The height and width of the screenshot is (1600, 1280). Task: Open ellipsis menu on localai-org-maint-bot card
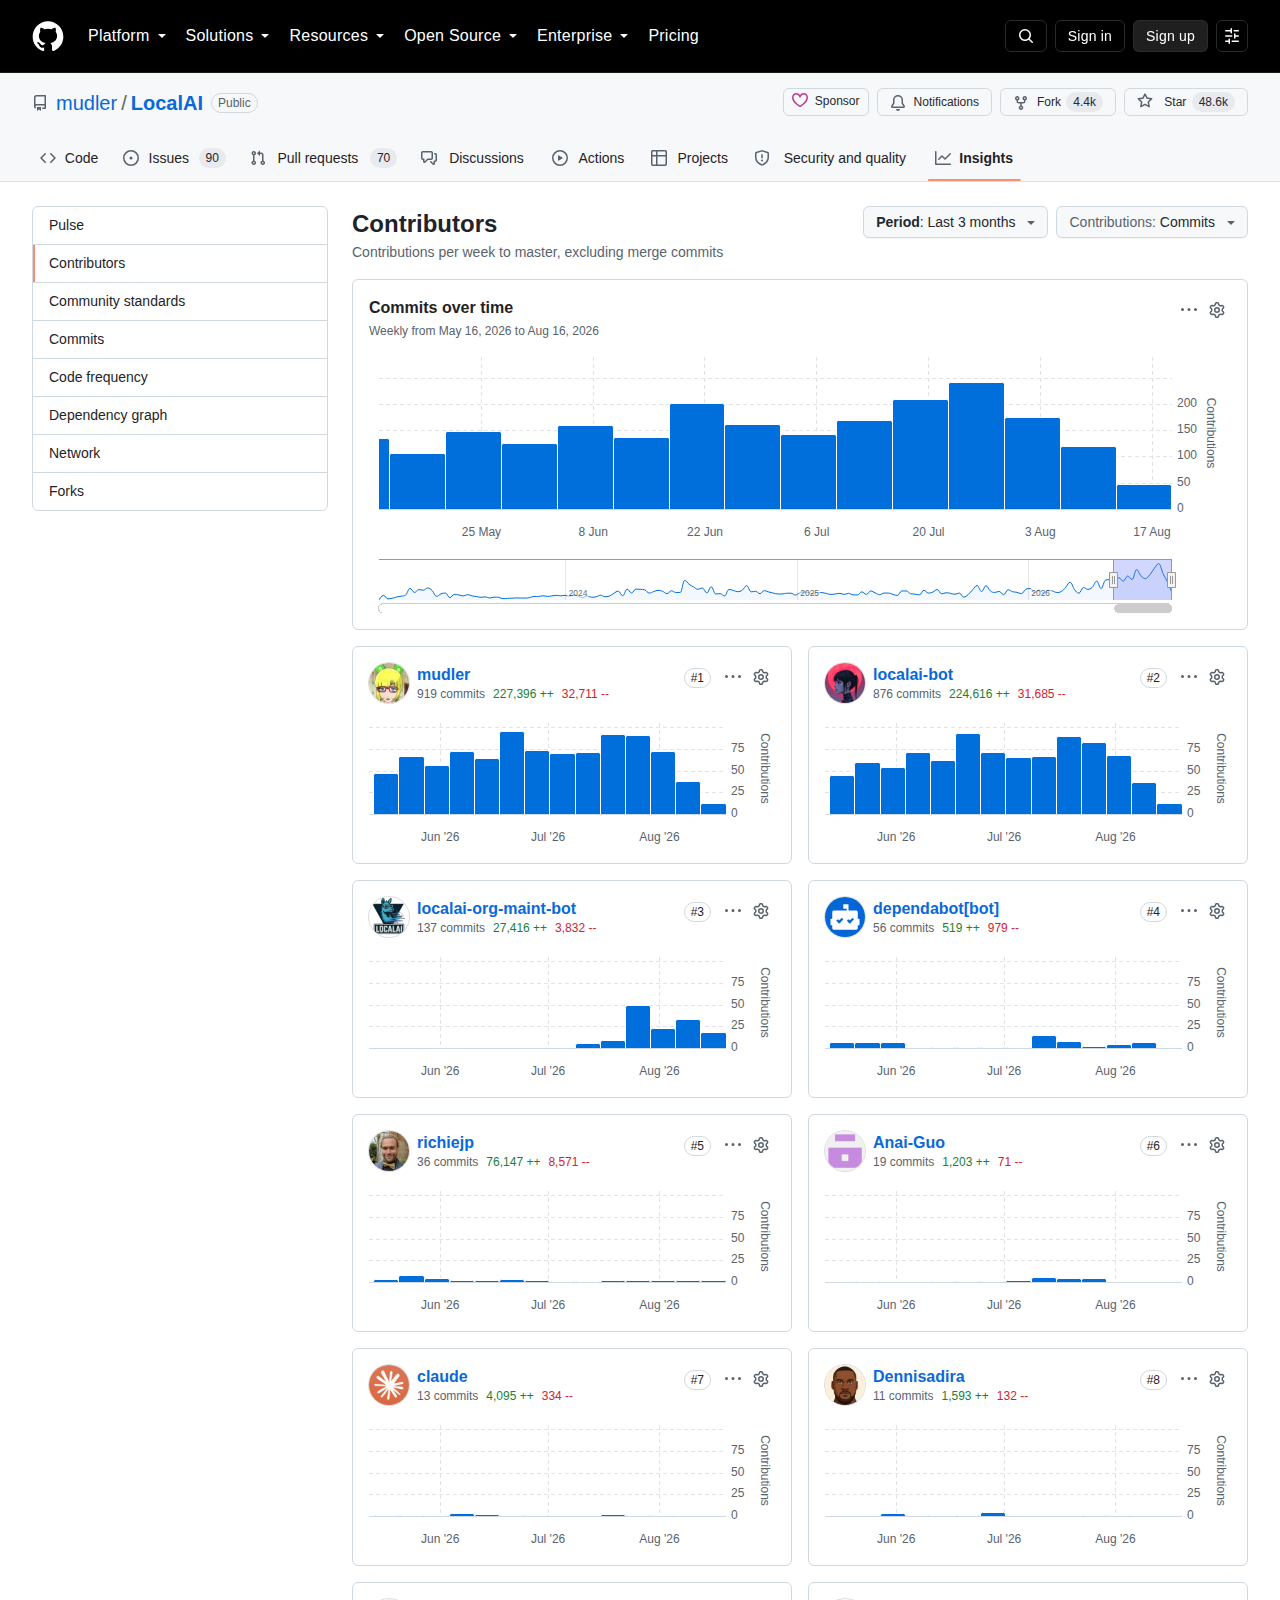point(733,911)
